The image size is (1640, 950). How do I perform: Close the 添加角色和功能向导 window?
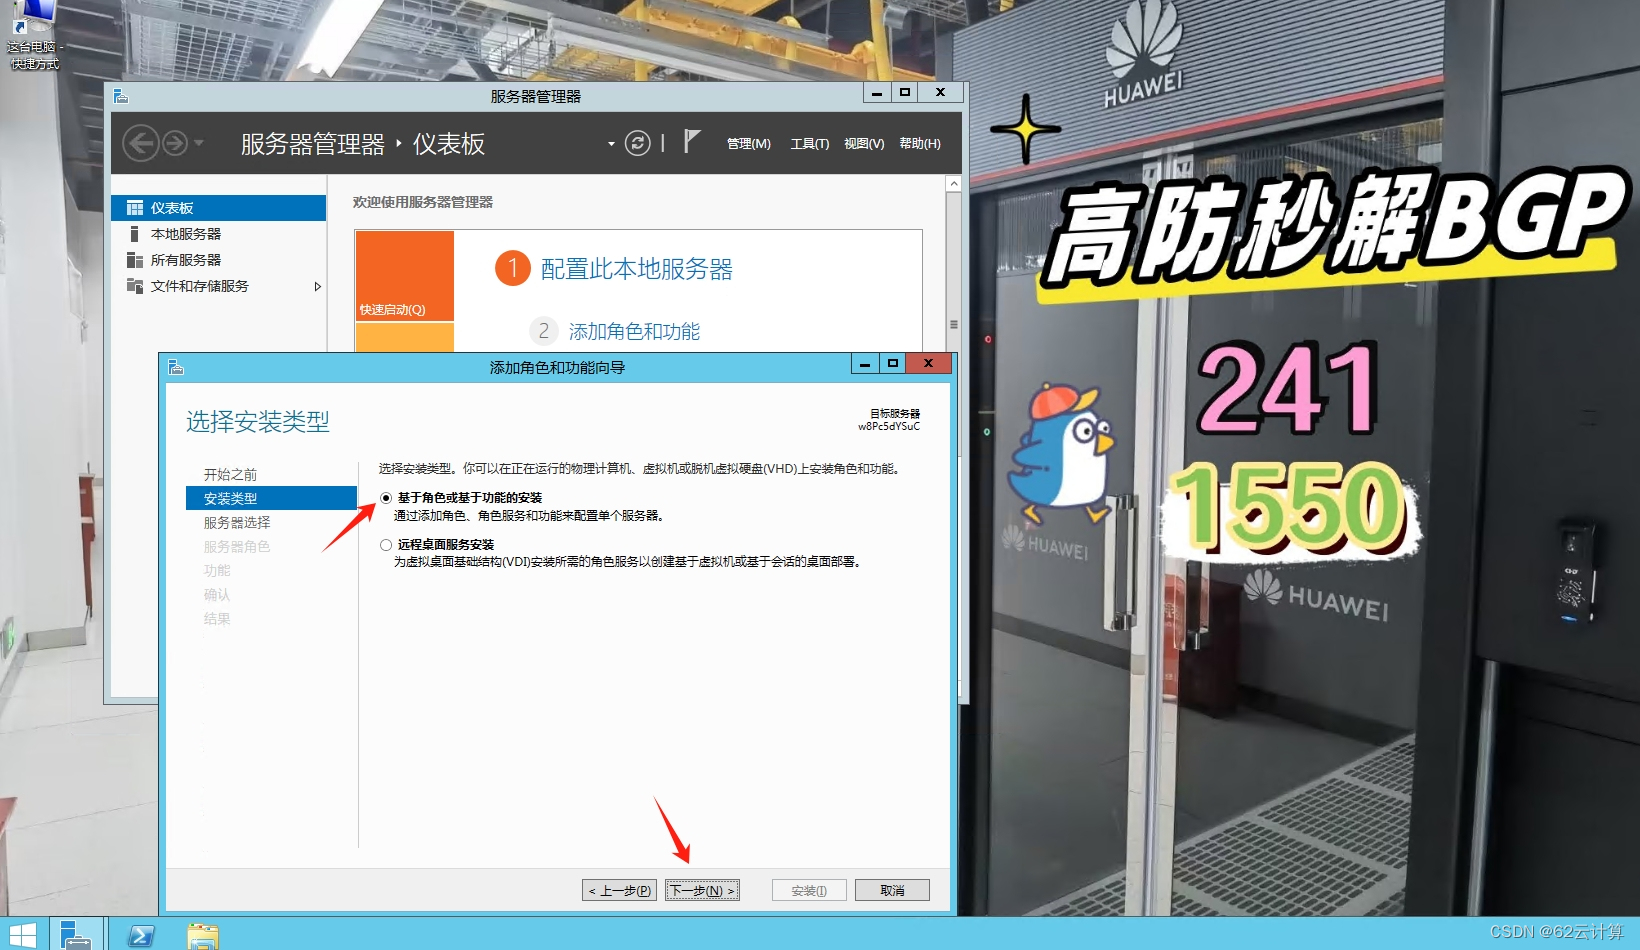click(x=928, y=364)
